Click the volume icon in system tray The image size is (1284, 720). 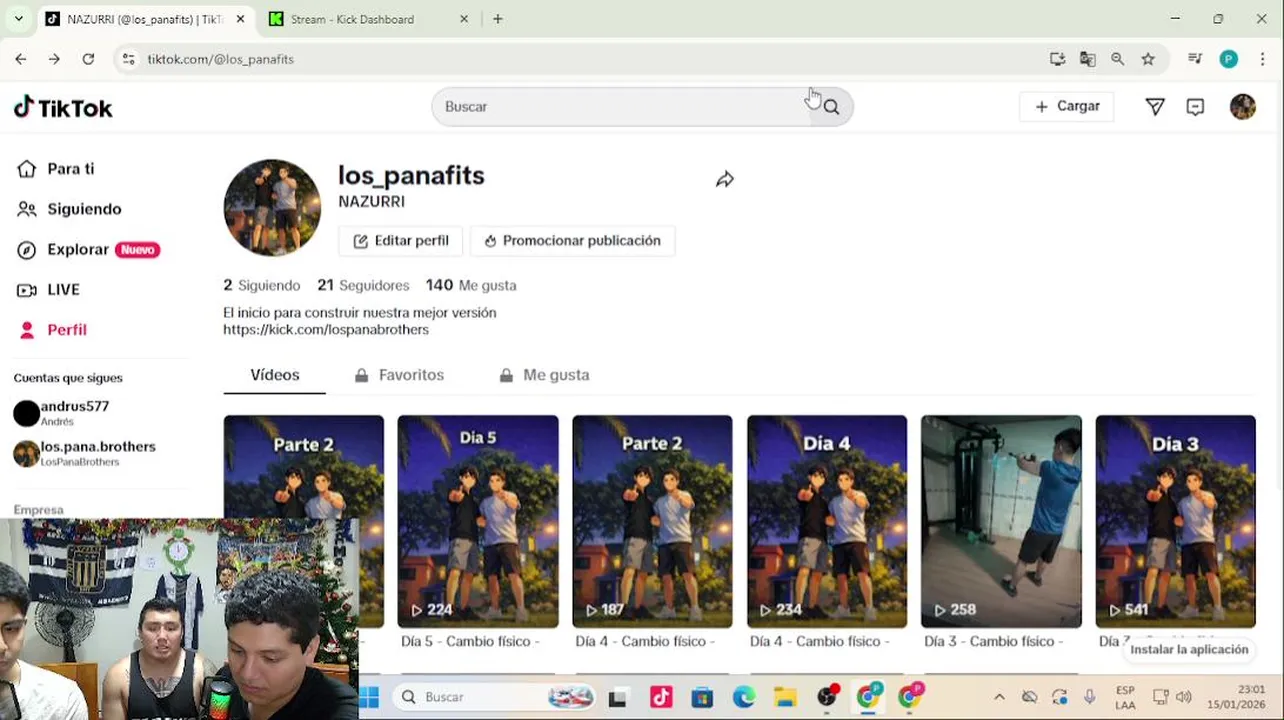click(1184, 697)
